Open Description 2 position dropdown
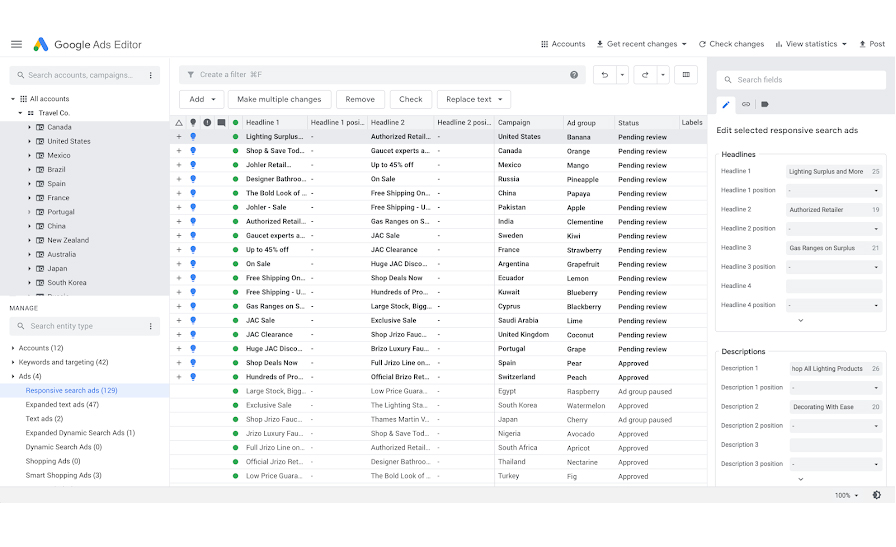The height and width of the screenshot is (547, 896). click(x=836, y=426)
